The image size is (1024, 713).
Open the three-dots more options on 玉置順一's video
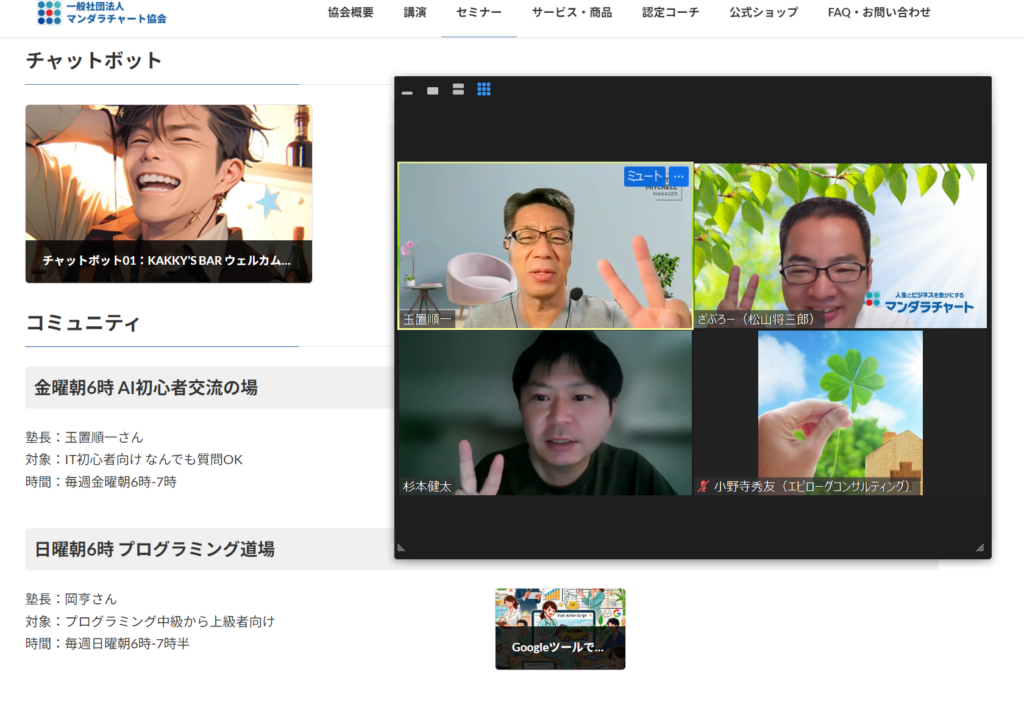coord(679,176)
